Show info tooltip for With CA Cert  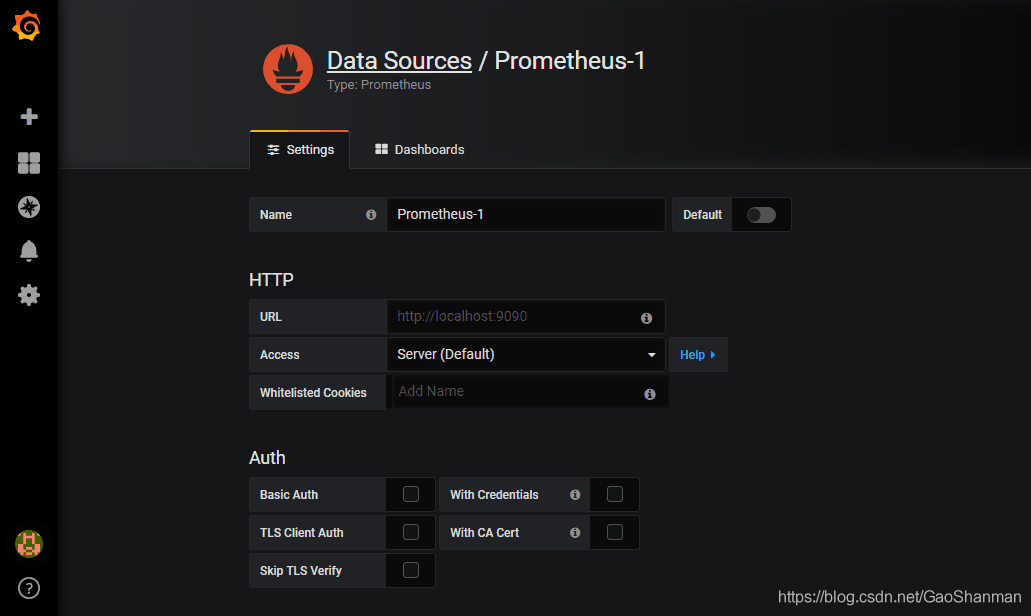coord(575,533)
